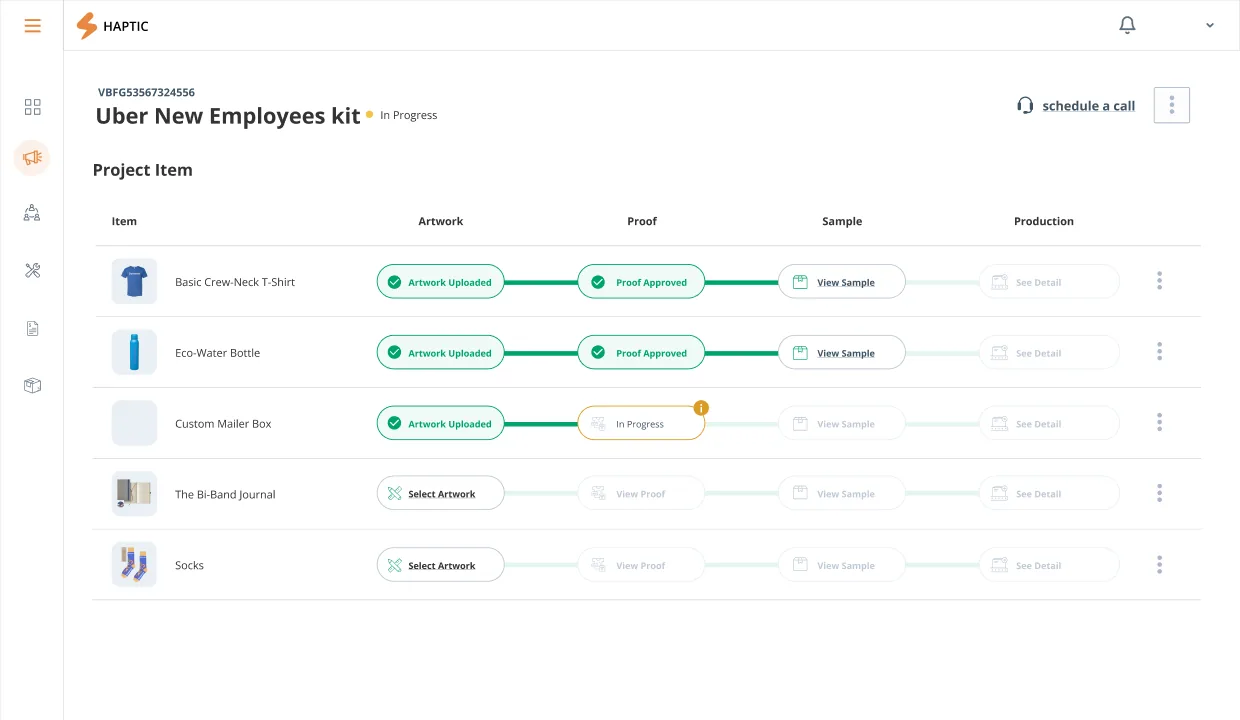Click the Sample column header
The height and width of the screenshot is (720, 1240).
tap(842, 221)
